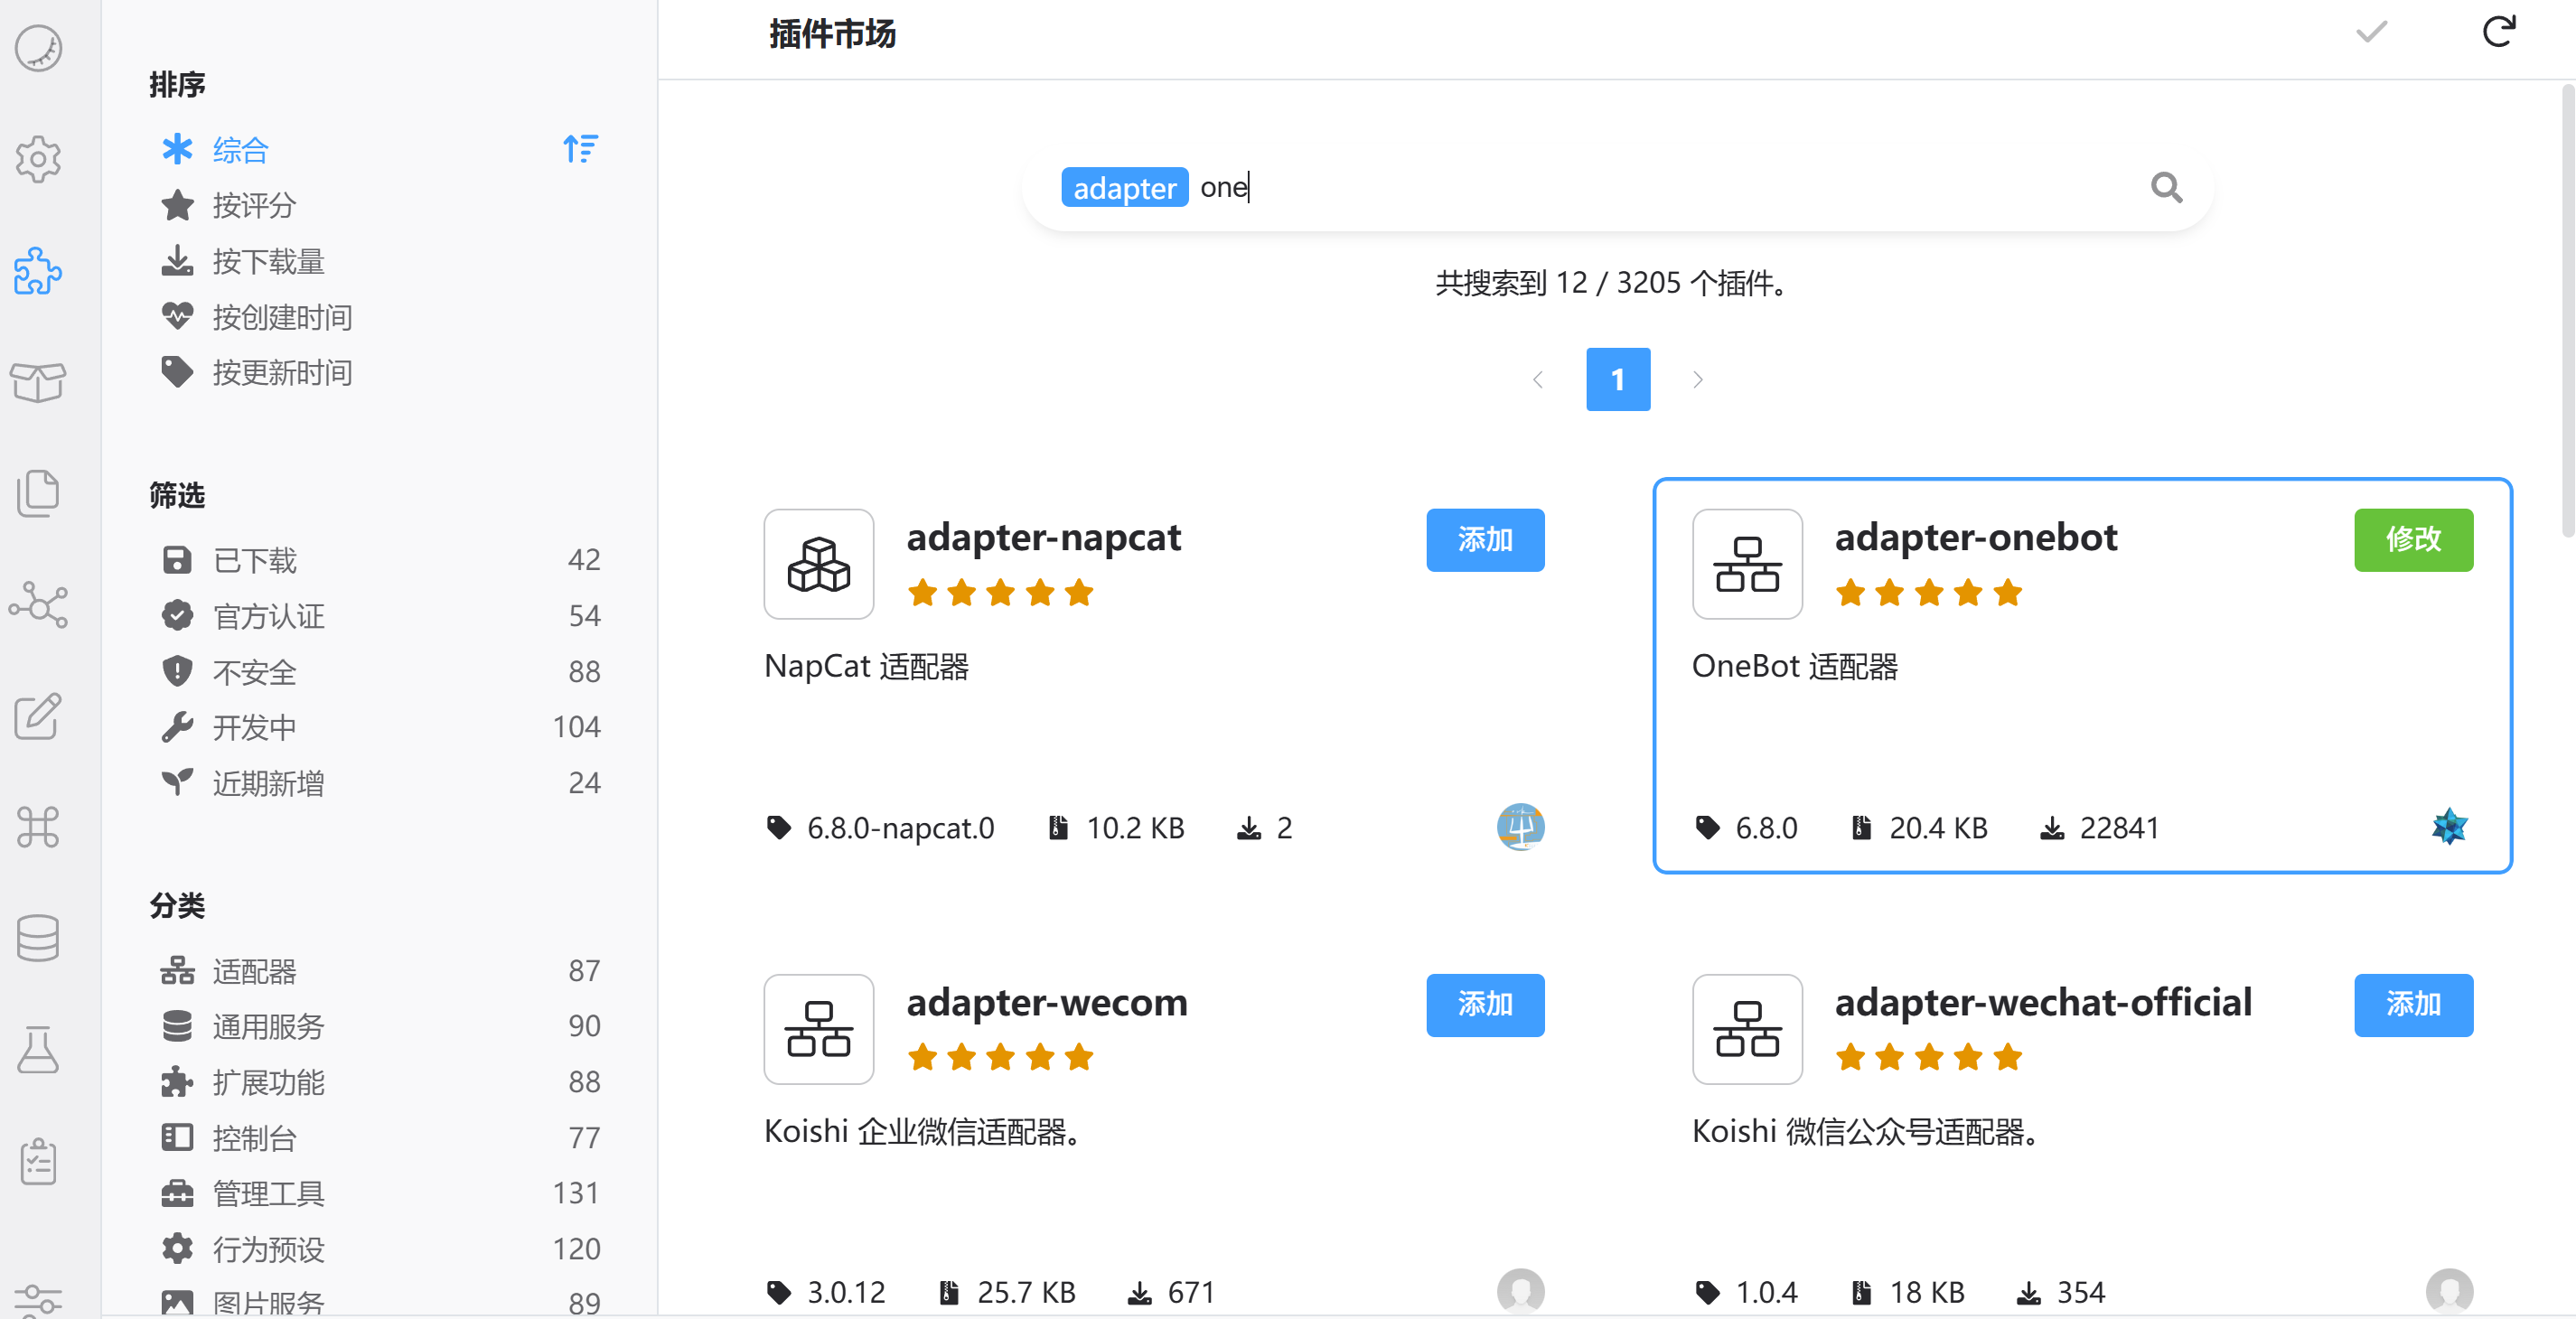This screenshot has width=2576, height=1319.
Task: Toggle the 官方认证 filter
Action: pos(379,616)
